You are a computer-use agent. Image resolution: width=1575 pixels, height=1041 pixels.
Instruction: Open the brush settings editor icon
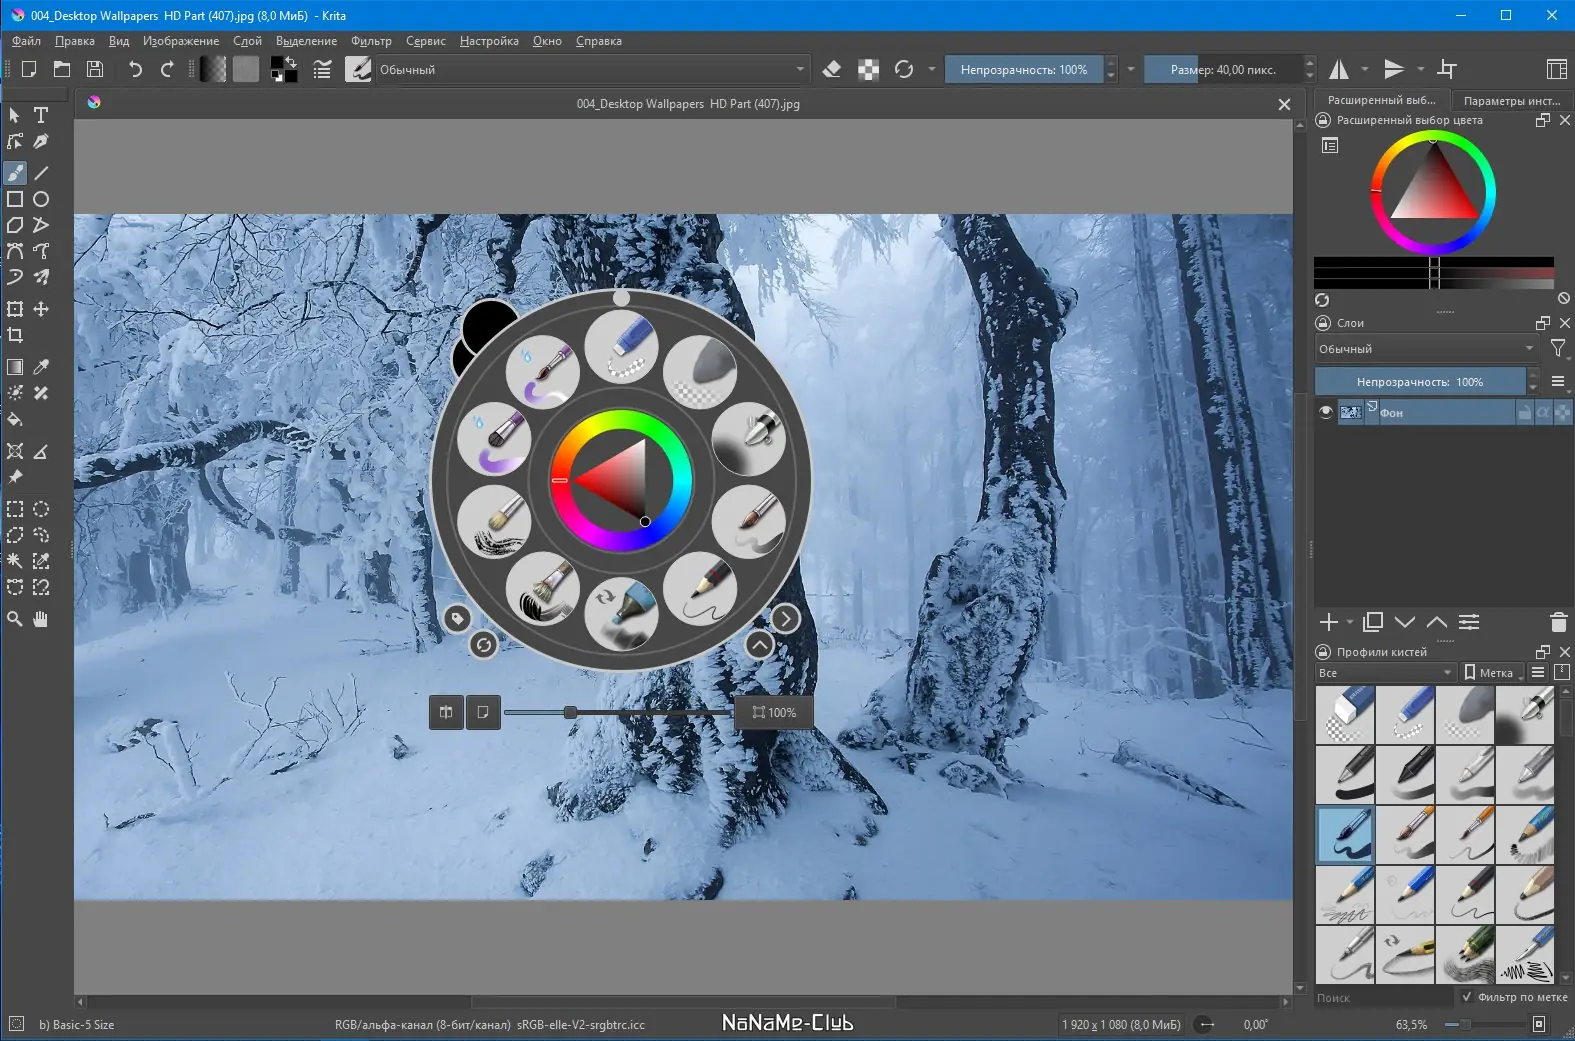click(322, 69)
